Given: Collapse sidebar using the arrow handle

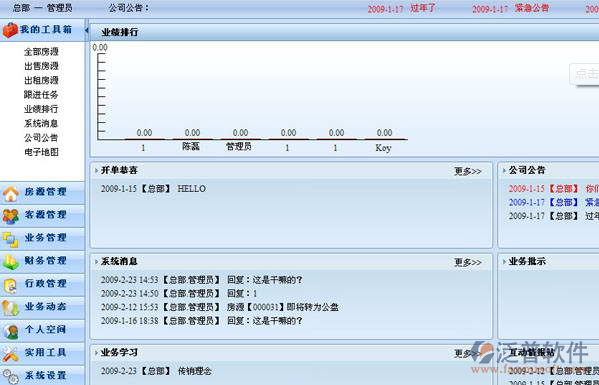Looking at the screenshot, I should click(87, 30).
